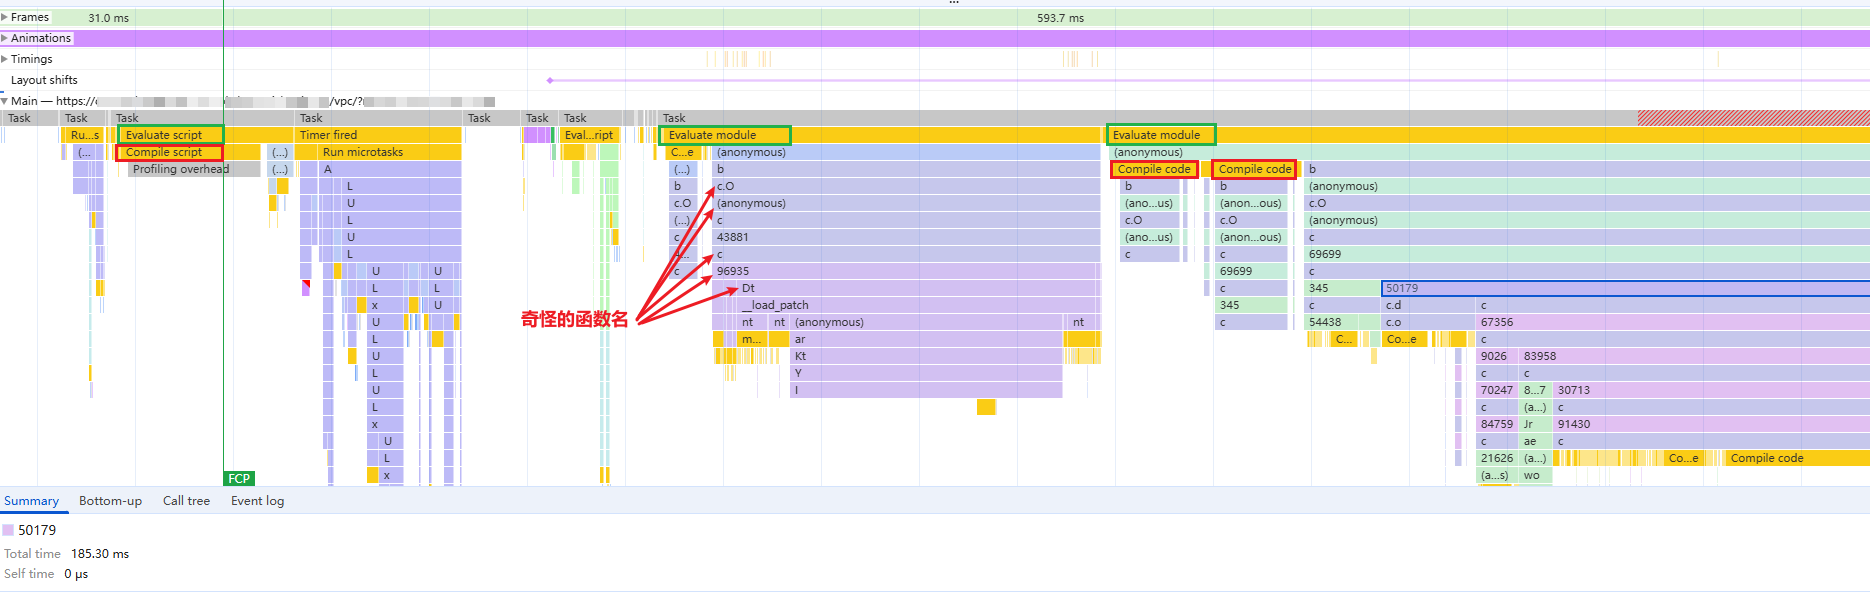Expand the Timings track triangle
This screenshot has width=1870, height=595.
click(5, 59)
